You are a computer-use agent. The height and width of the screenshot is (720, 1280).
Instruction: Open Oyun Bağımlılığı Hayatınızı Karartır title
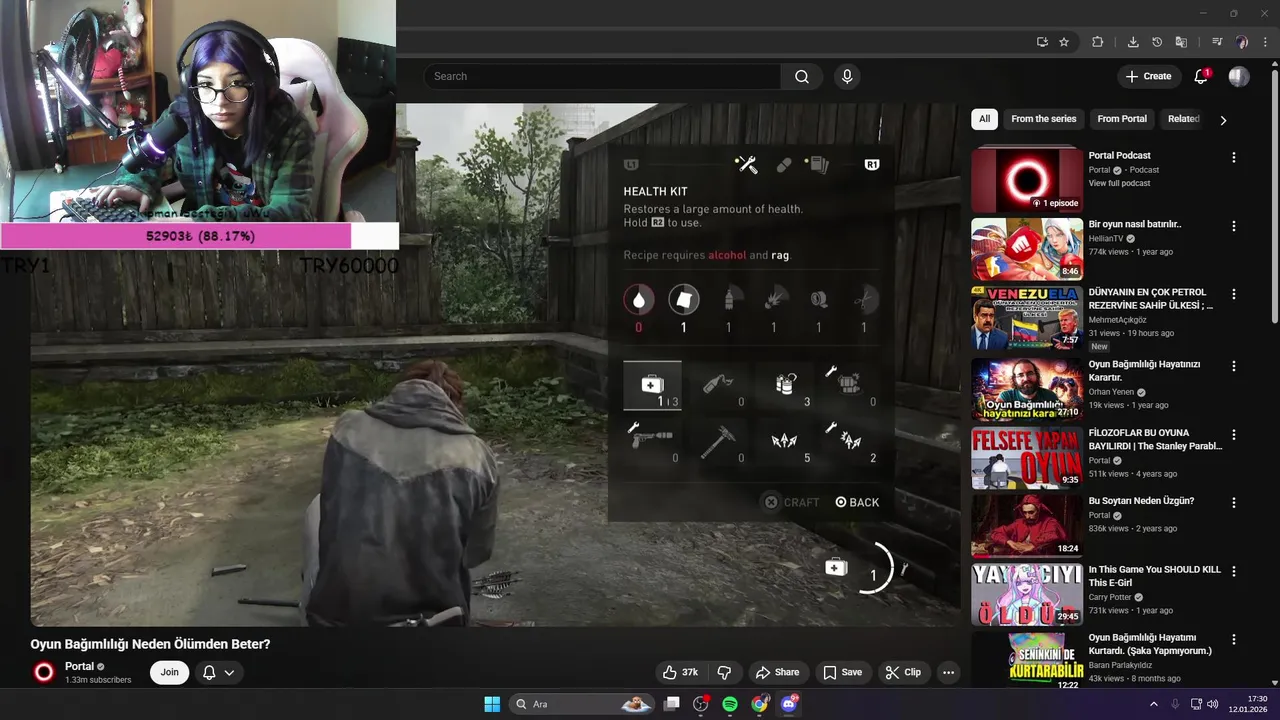pos(1144,371)
